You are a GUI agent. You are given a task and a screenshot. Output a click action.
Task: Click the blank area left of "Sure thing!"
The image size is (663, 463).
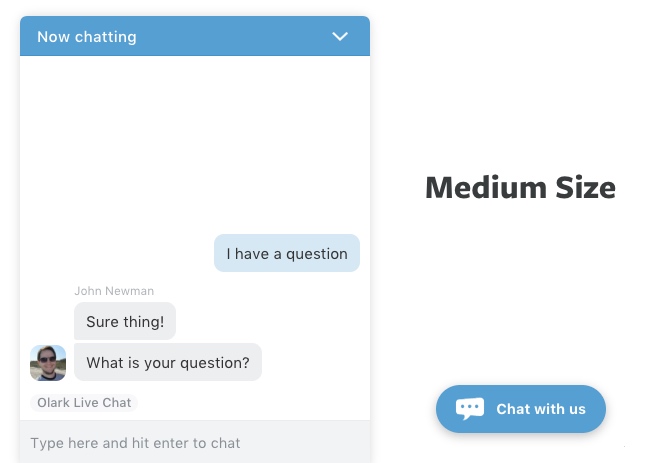click(47, 321)
